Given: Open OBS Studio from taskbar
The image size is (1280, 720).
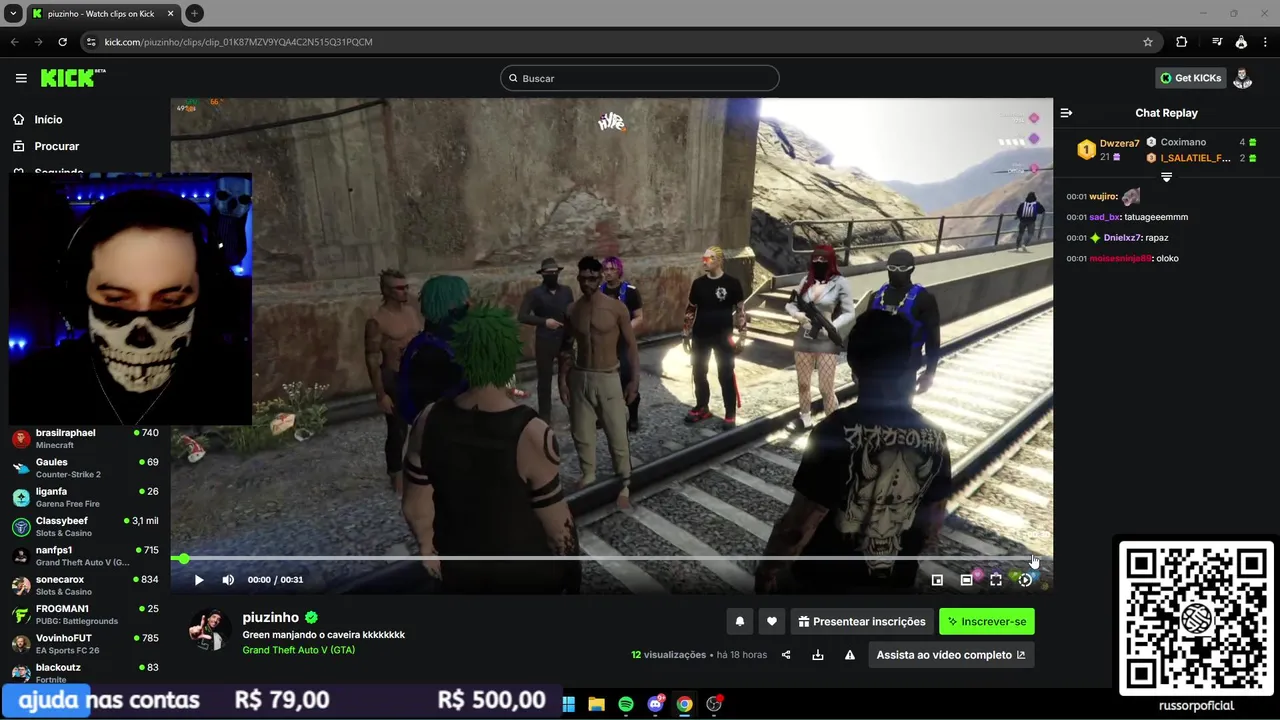Looking at the screenshot, I should 714,704.
